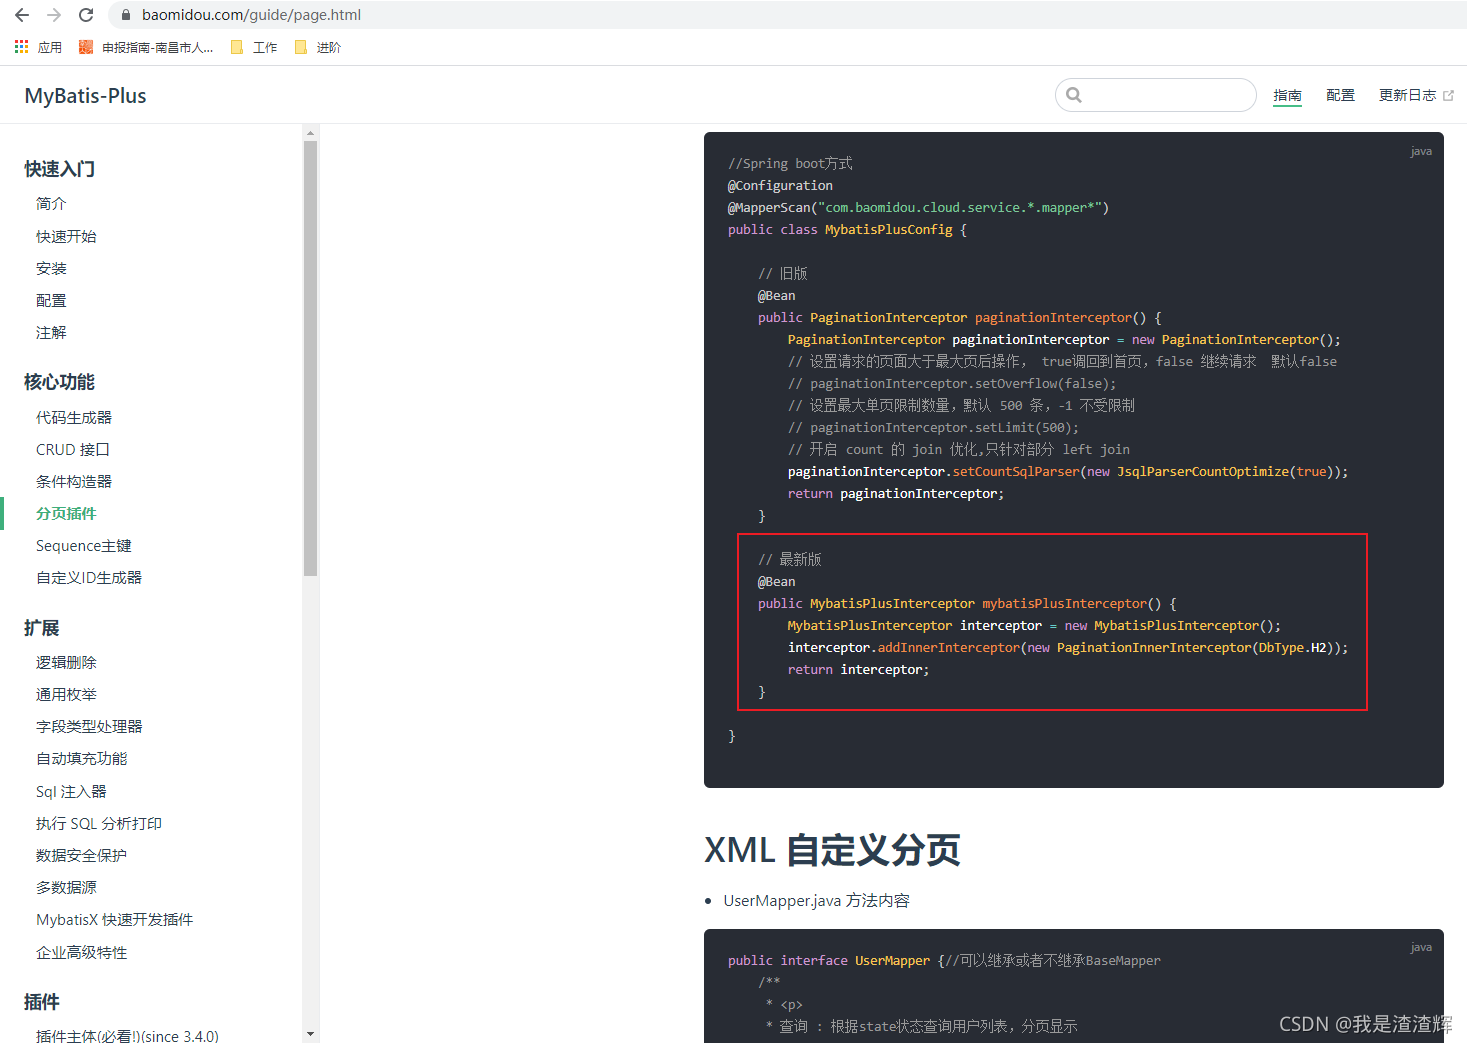Screen dimensions: 1467x1043
Task: Open the 工作 bookmarks folder
Action: point(254,47)
